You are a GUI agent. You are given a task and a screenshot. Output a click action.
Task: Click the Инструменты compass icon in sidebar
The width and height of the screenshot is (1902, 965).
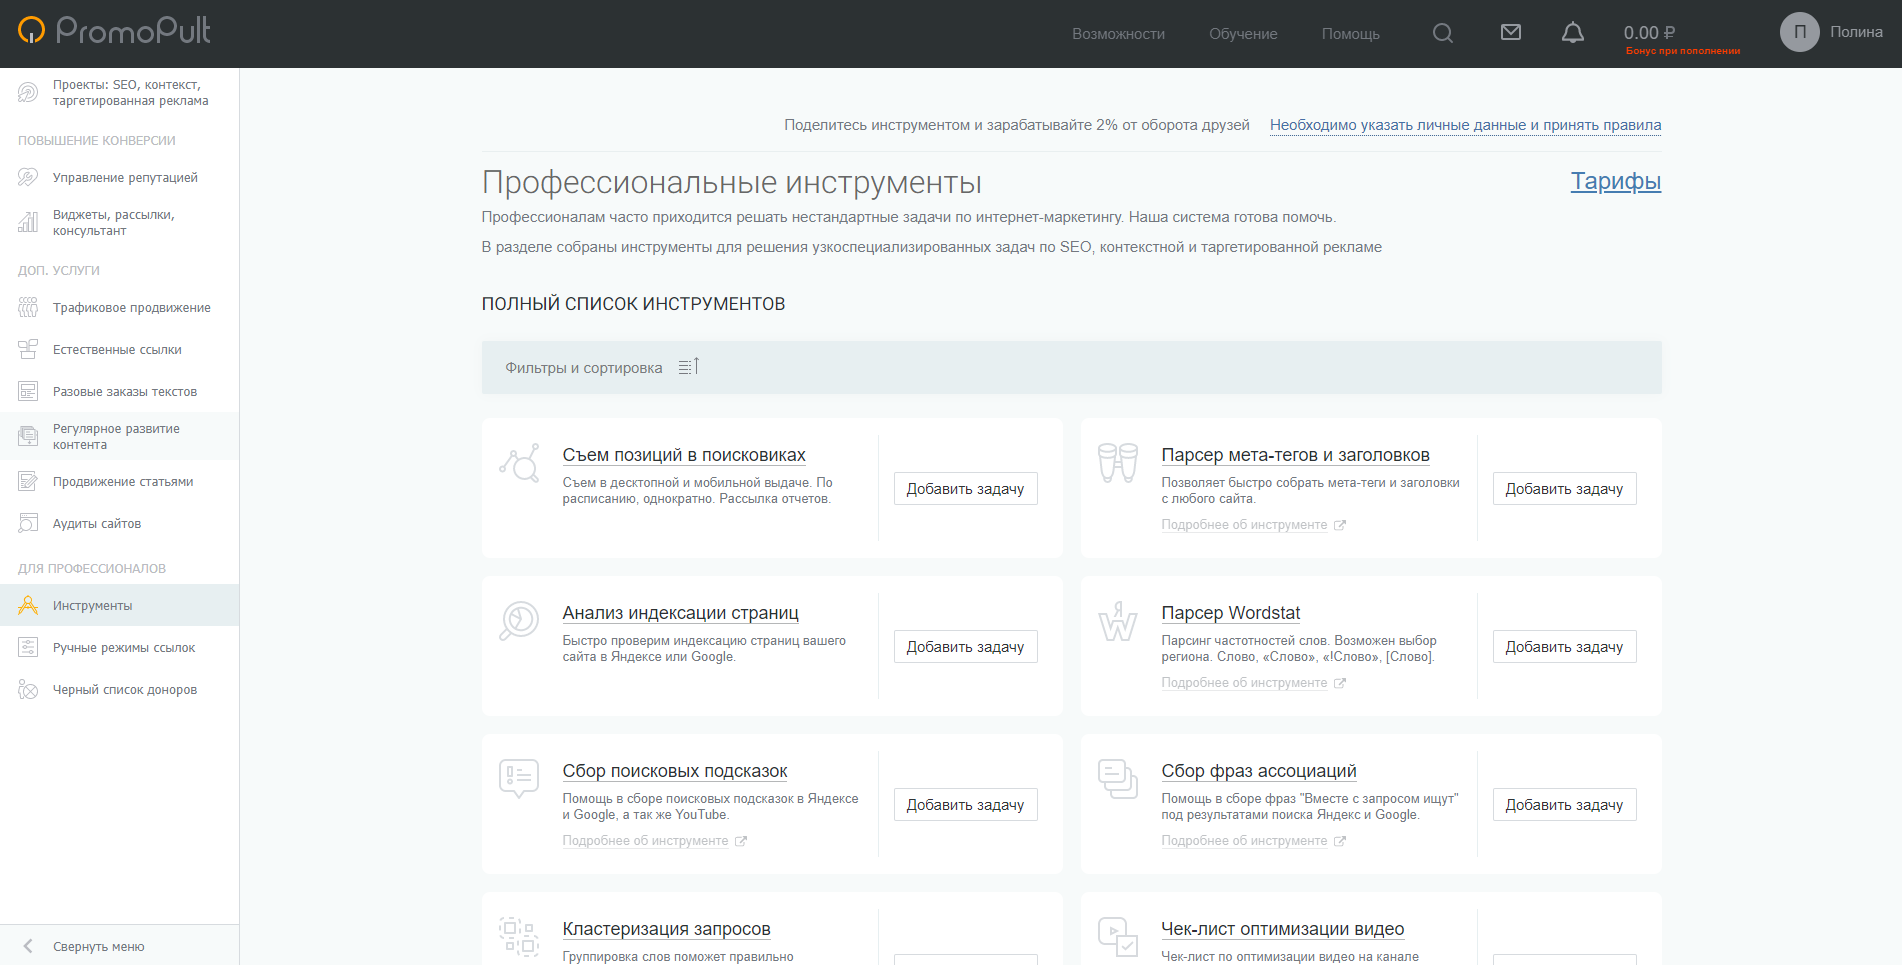[x=28, y=606]
